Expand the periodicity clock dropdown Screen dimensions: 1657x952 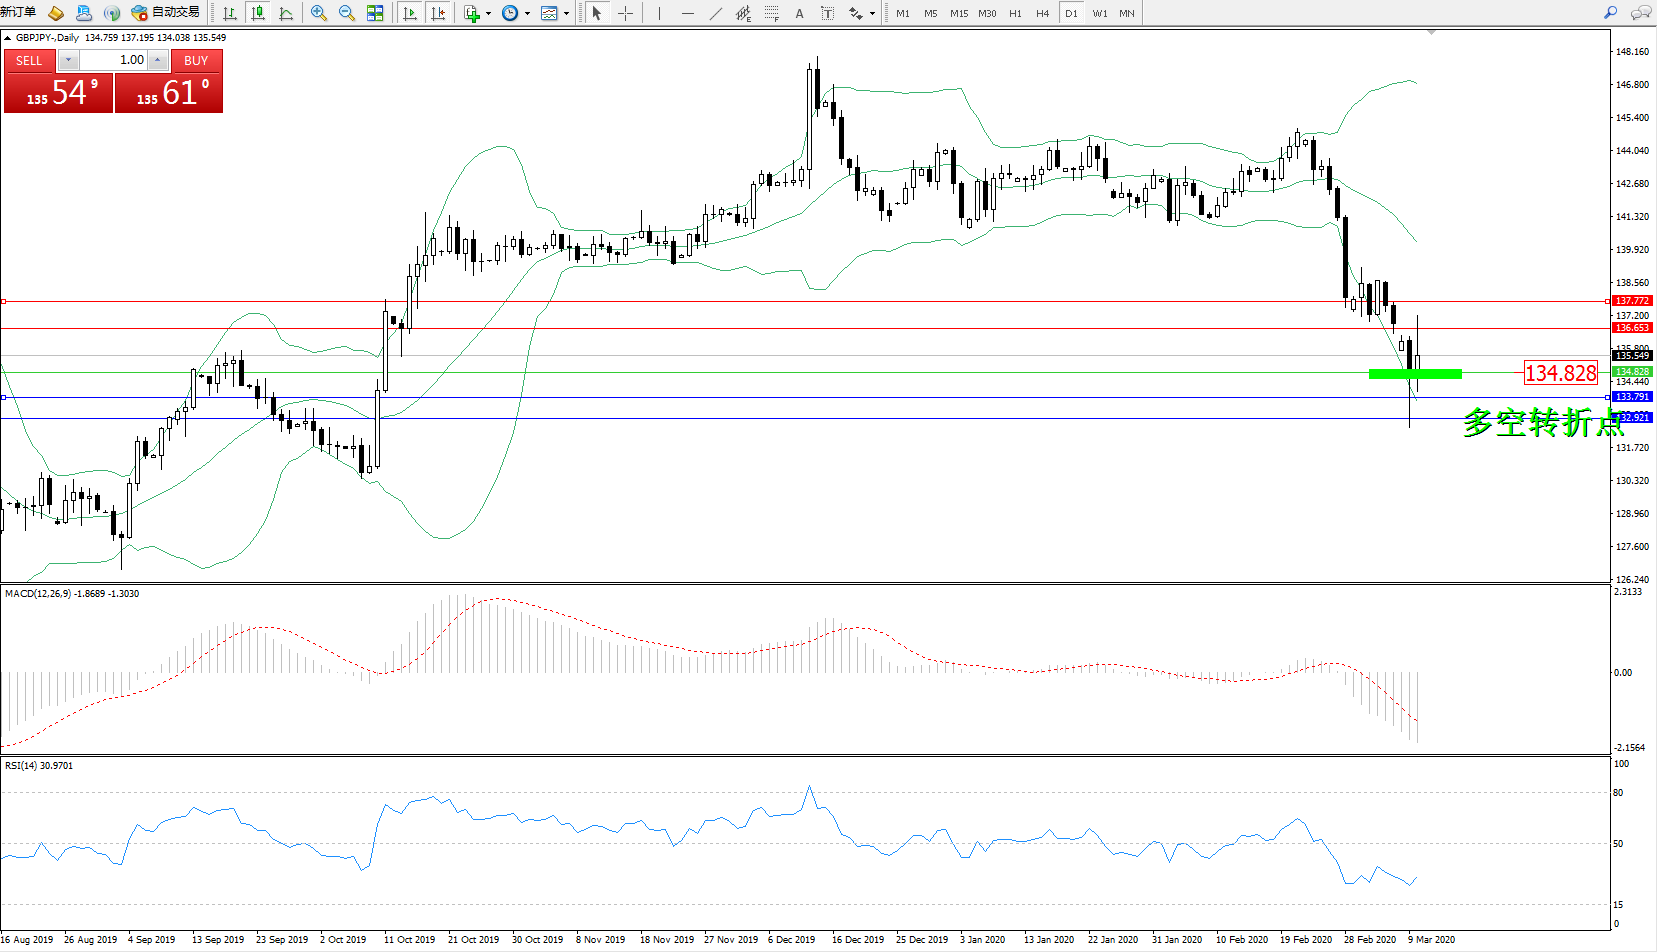click(x=527, y=14)
